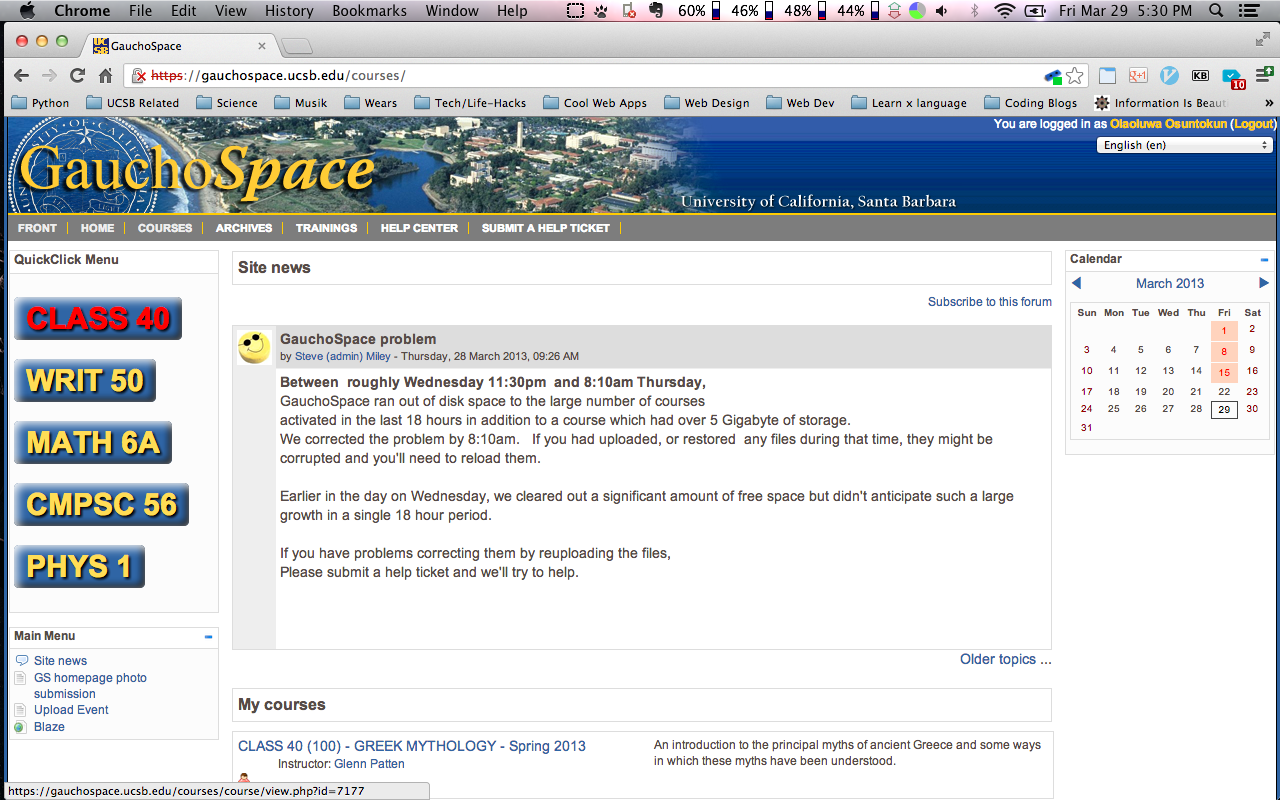Collapse the Calendar block
The width and height of the screenshot is (1280, 800).
click(x=1265, y=259)
